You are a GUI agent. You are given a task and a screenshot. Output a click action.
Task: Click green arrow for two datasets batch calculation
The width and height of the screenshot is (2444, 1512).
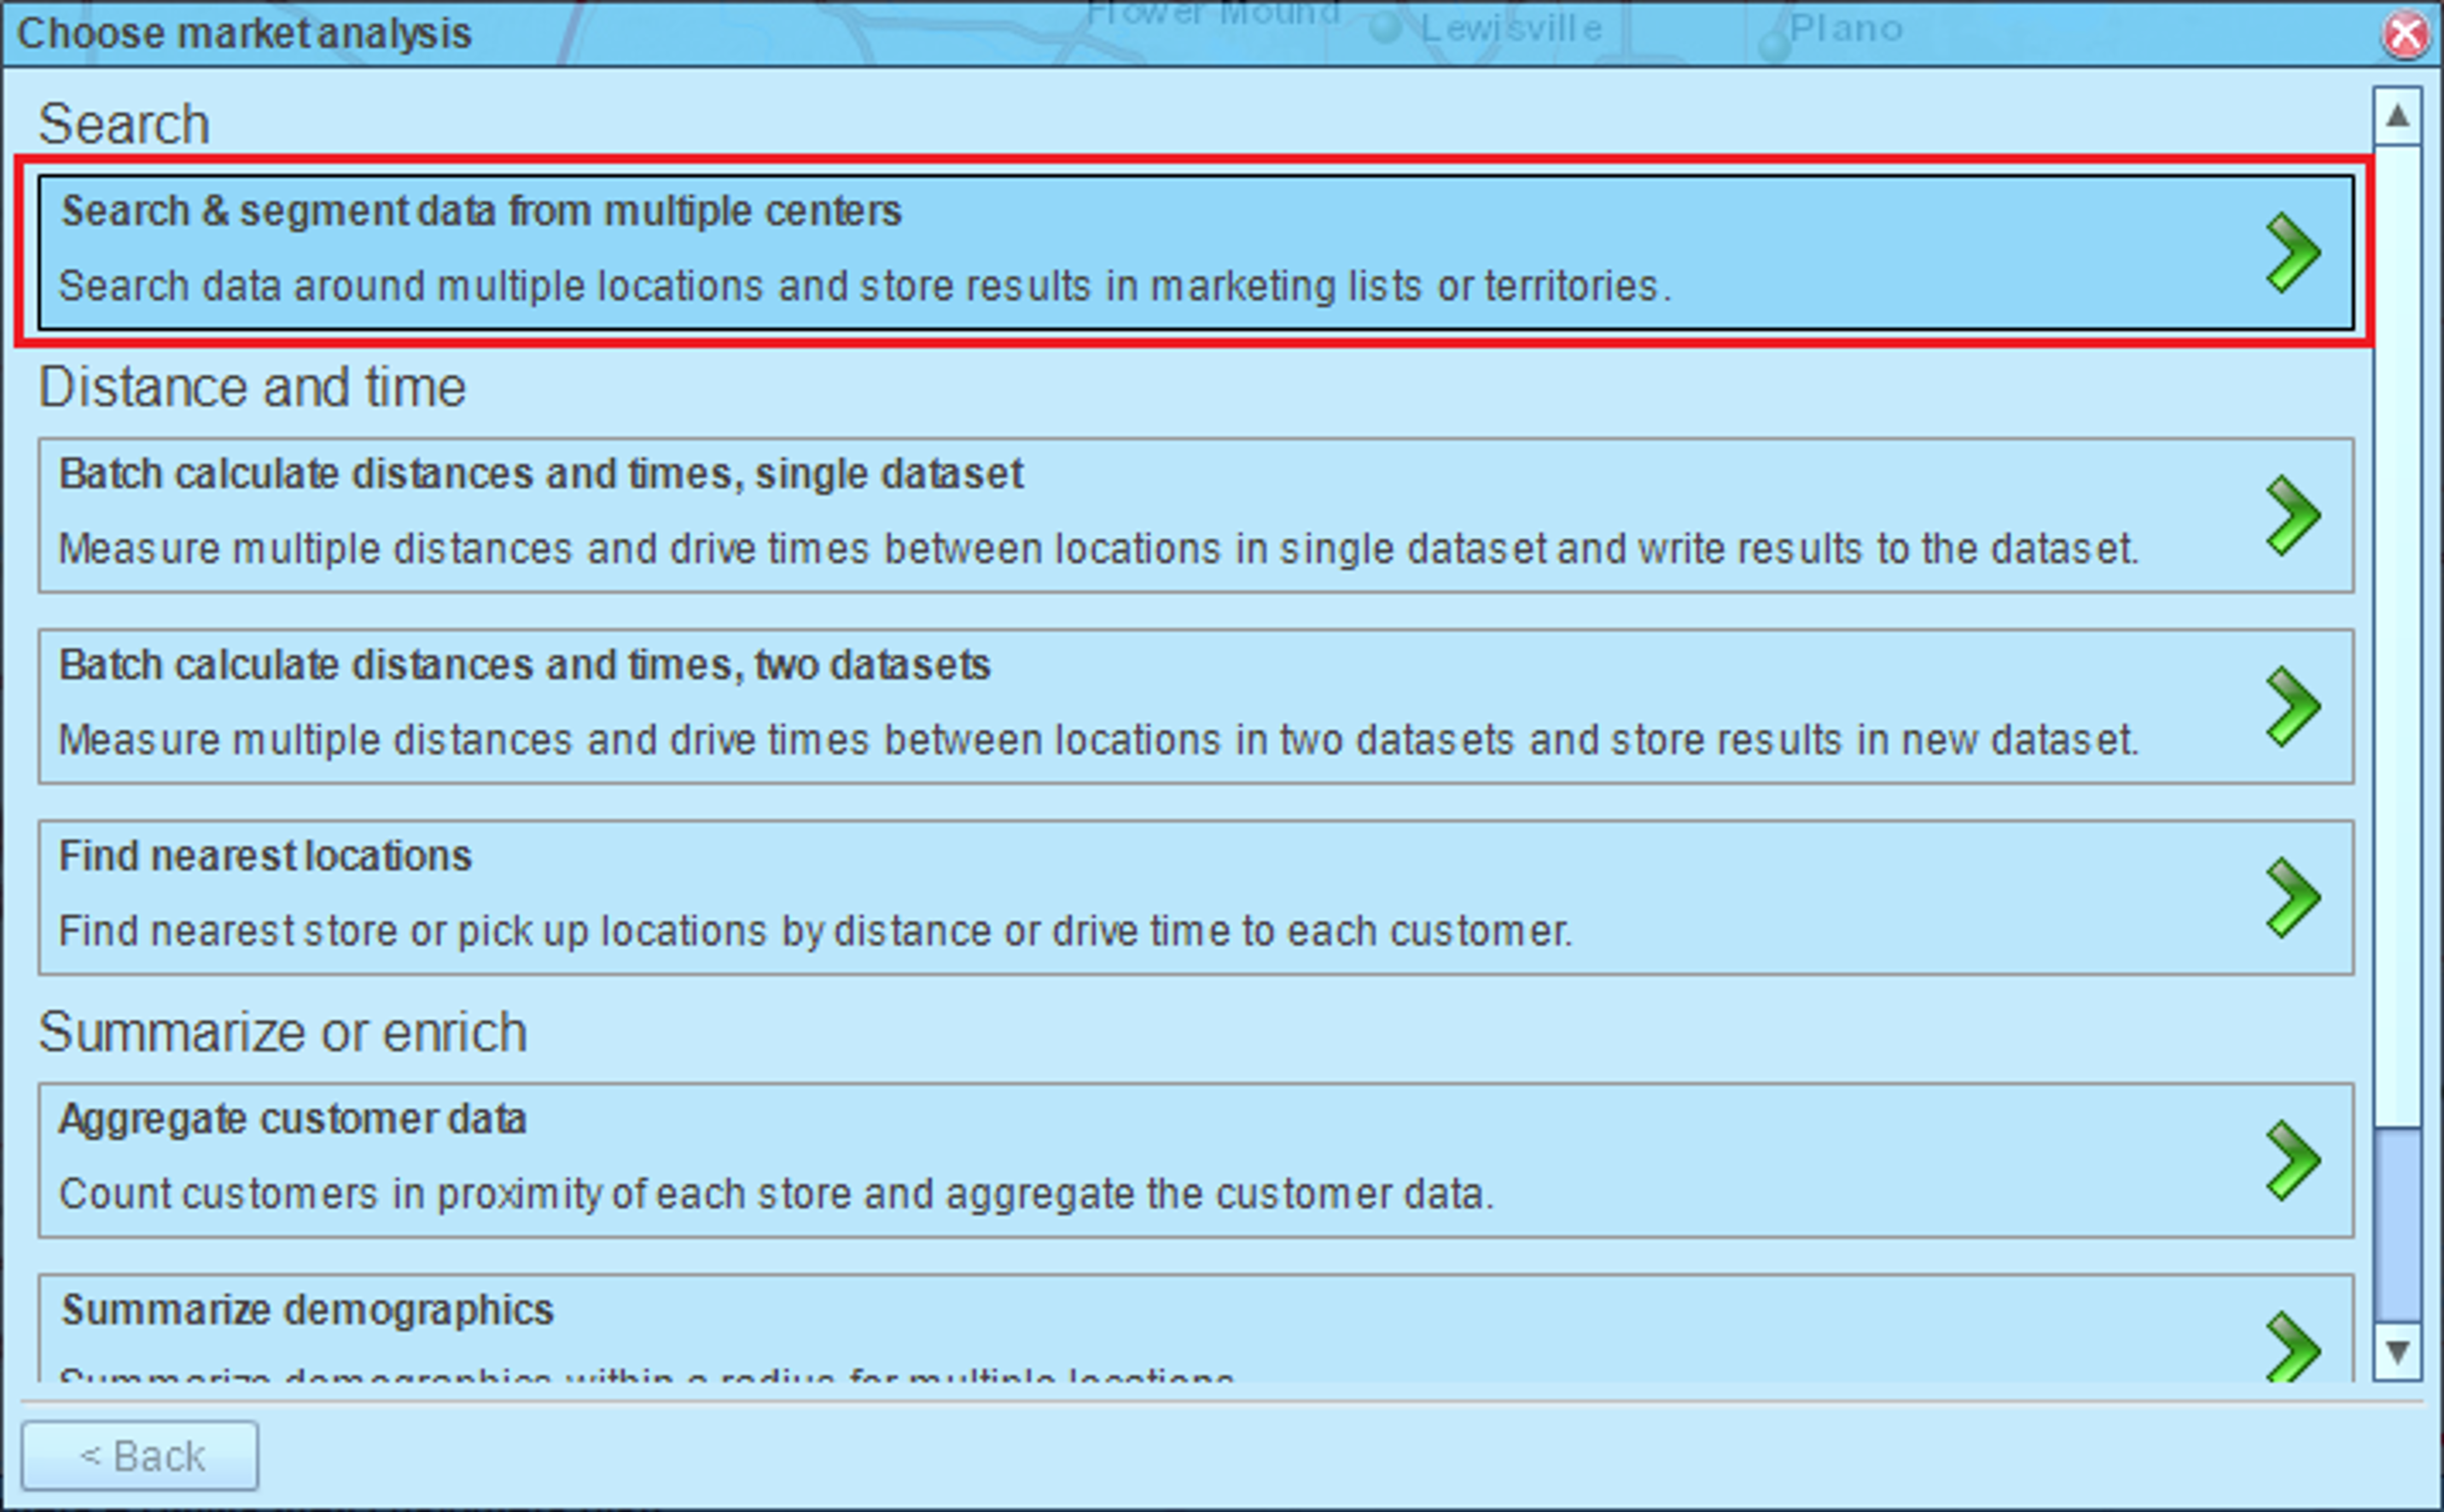[2292, 707]
